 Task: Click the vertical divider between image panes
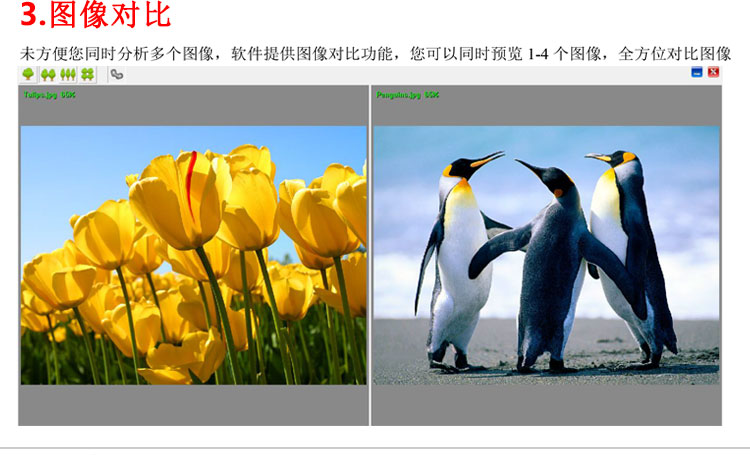point(370,255)
